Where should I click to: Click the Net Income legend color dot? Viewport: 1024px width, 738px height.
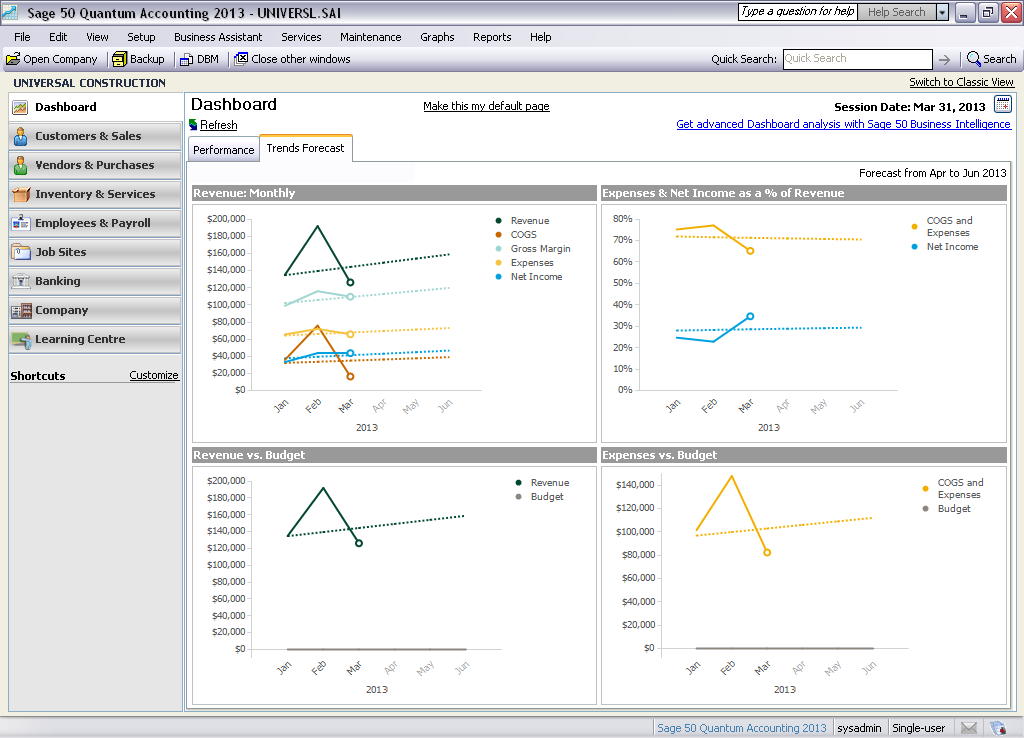click(x=498, y=277)
